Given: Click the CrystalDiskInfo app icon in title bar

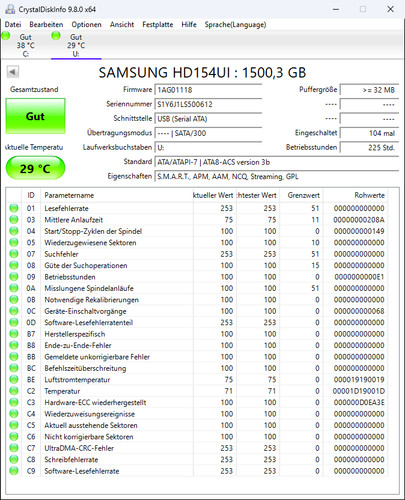Looking at the screenshot, I should [10, 9].
